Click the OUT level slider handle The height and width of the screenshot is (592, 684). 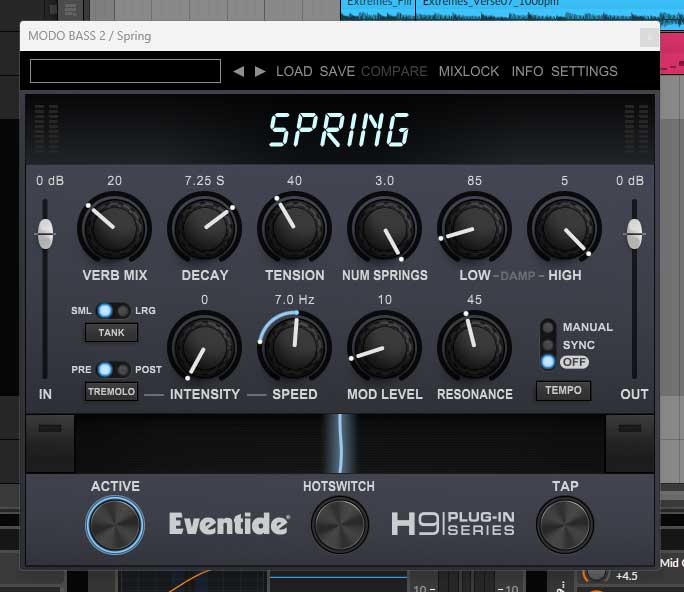pos(634,234)
